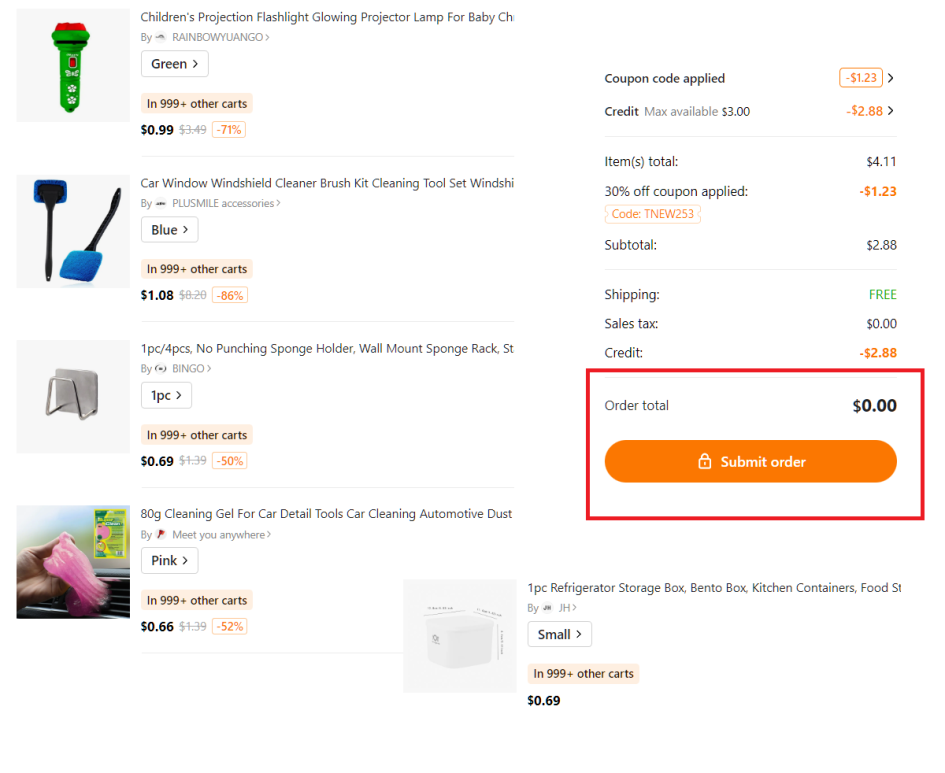Viewport: 945px width, 773px height.
Task: Expand the Coupon code applied chevron
Action: [891, 78]
